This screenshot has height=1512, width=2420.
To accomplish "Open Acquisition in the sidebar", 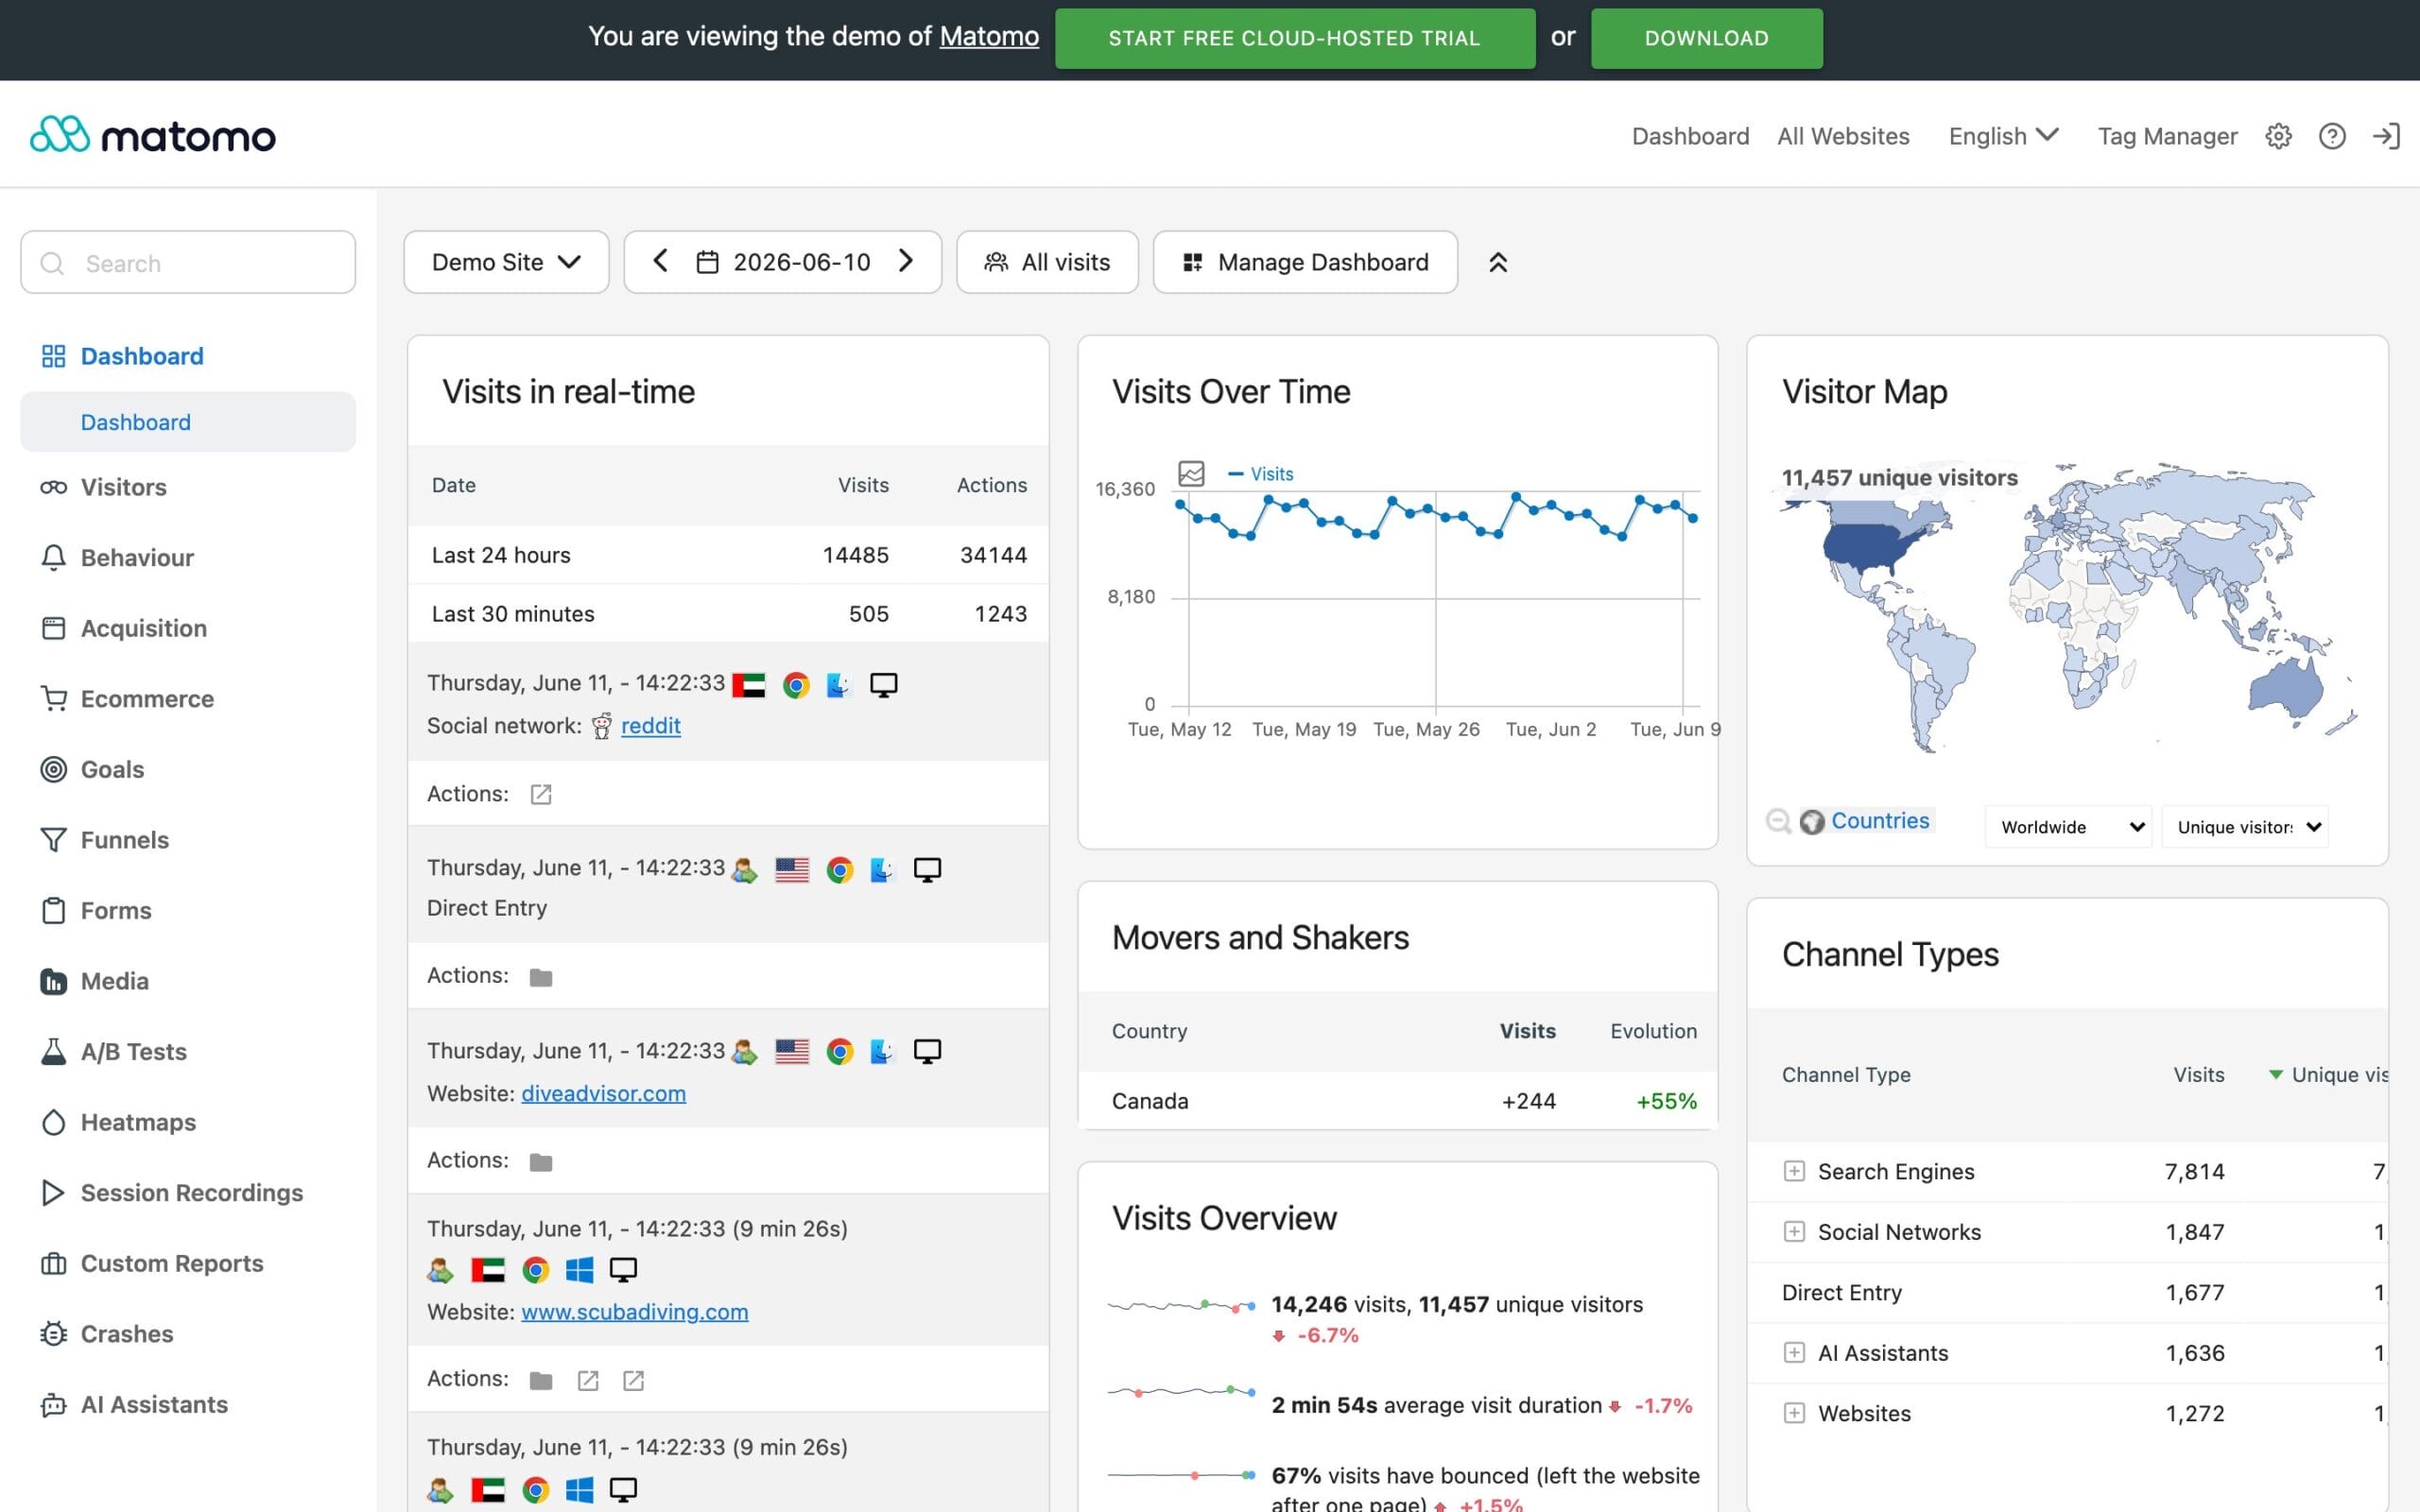I will coord(143,628).
